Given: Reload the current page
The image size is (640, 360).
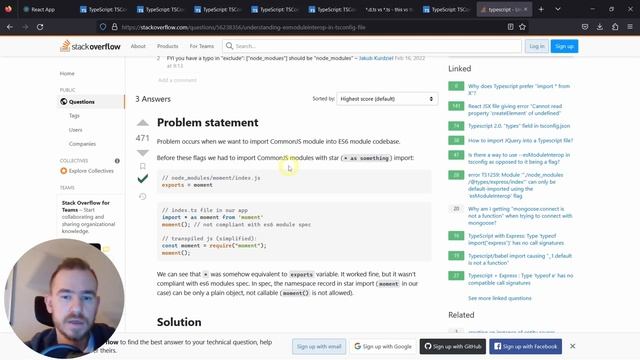Looking at the screenshot, I should point(40,27).
